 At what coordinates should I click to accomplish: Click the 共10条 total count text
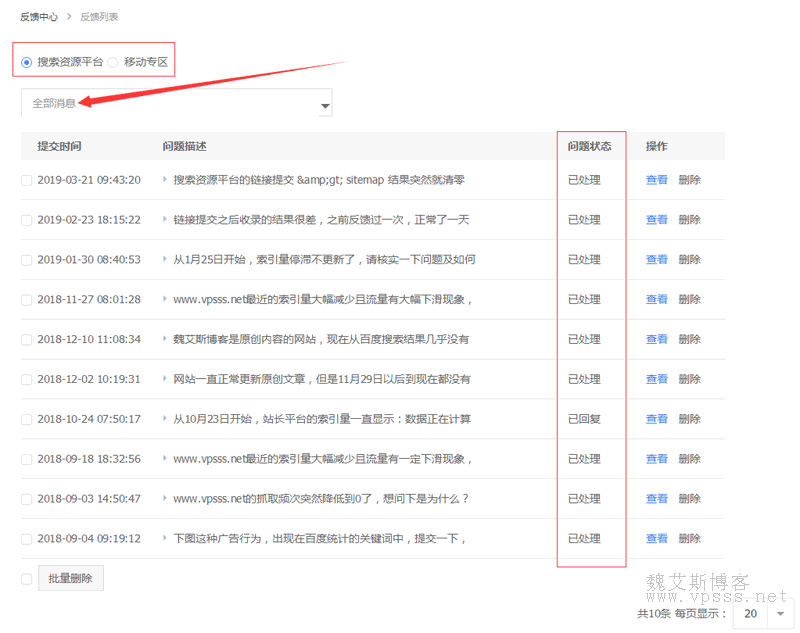point(654,614)
